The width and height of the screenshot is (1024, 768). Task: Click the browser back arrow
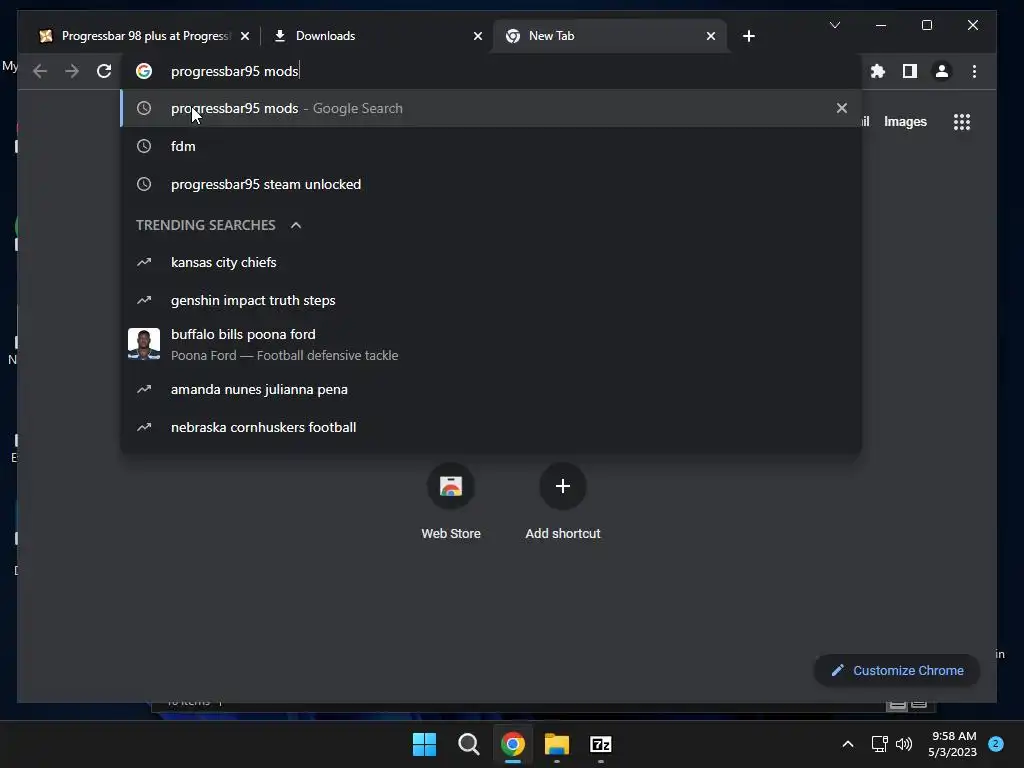click(40, 71)
